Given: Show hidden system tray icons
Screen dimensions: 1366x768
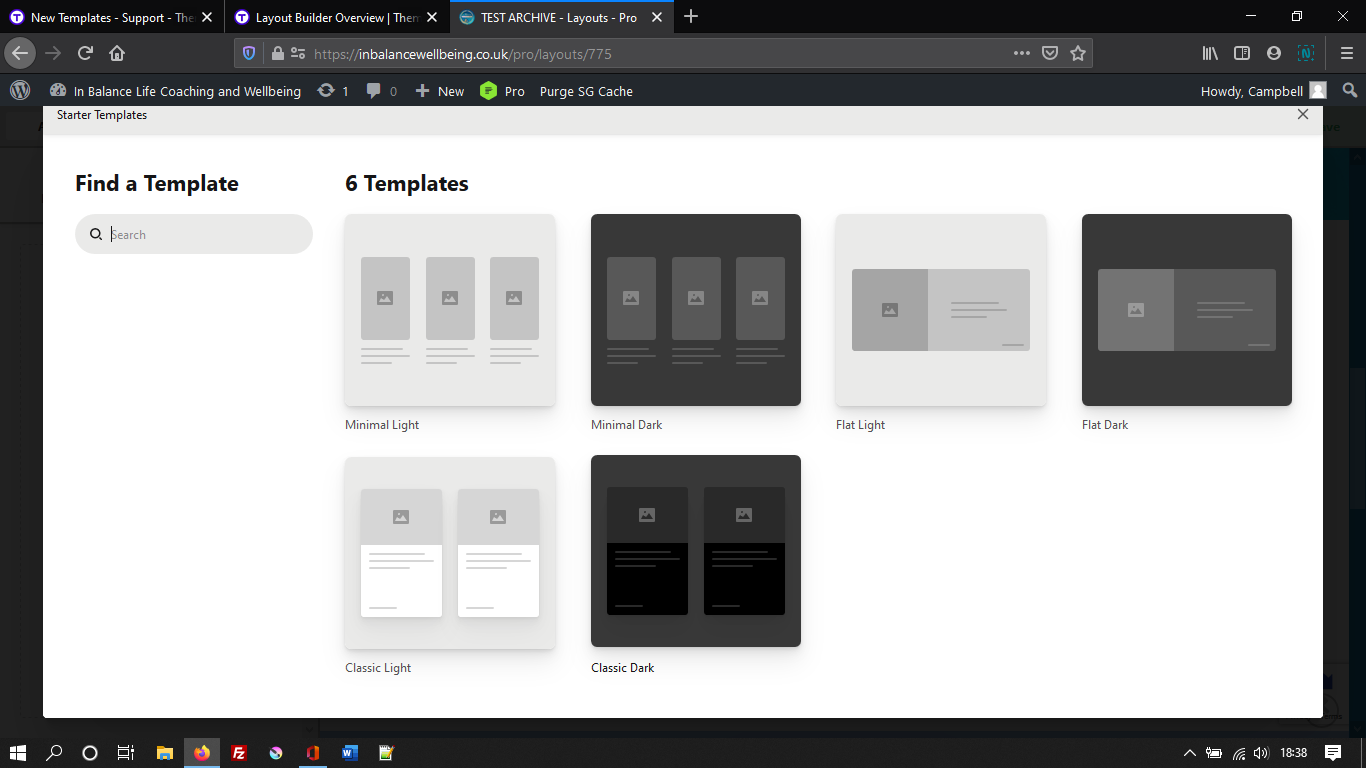Looking at the screenshot, I should [x=1189, y=753].
